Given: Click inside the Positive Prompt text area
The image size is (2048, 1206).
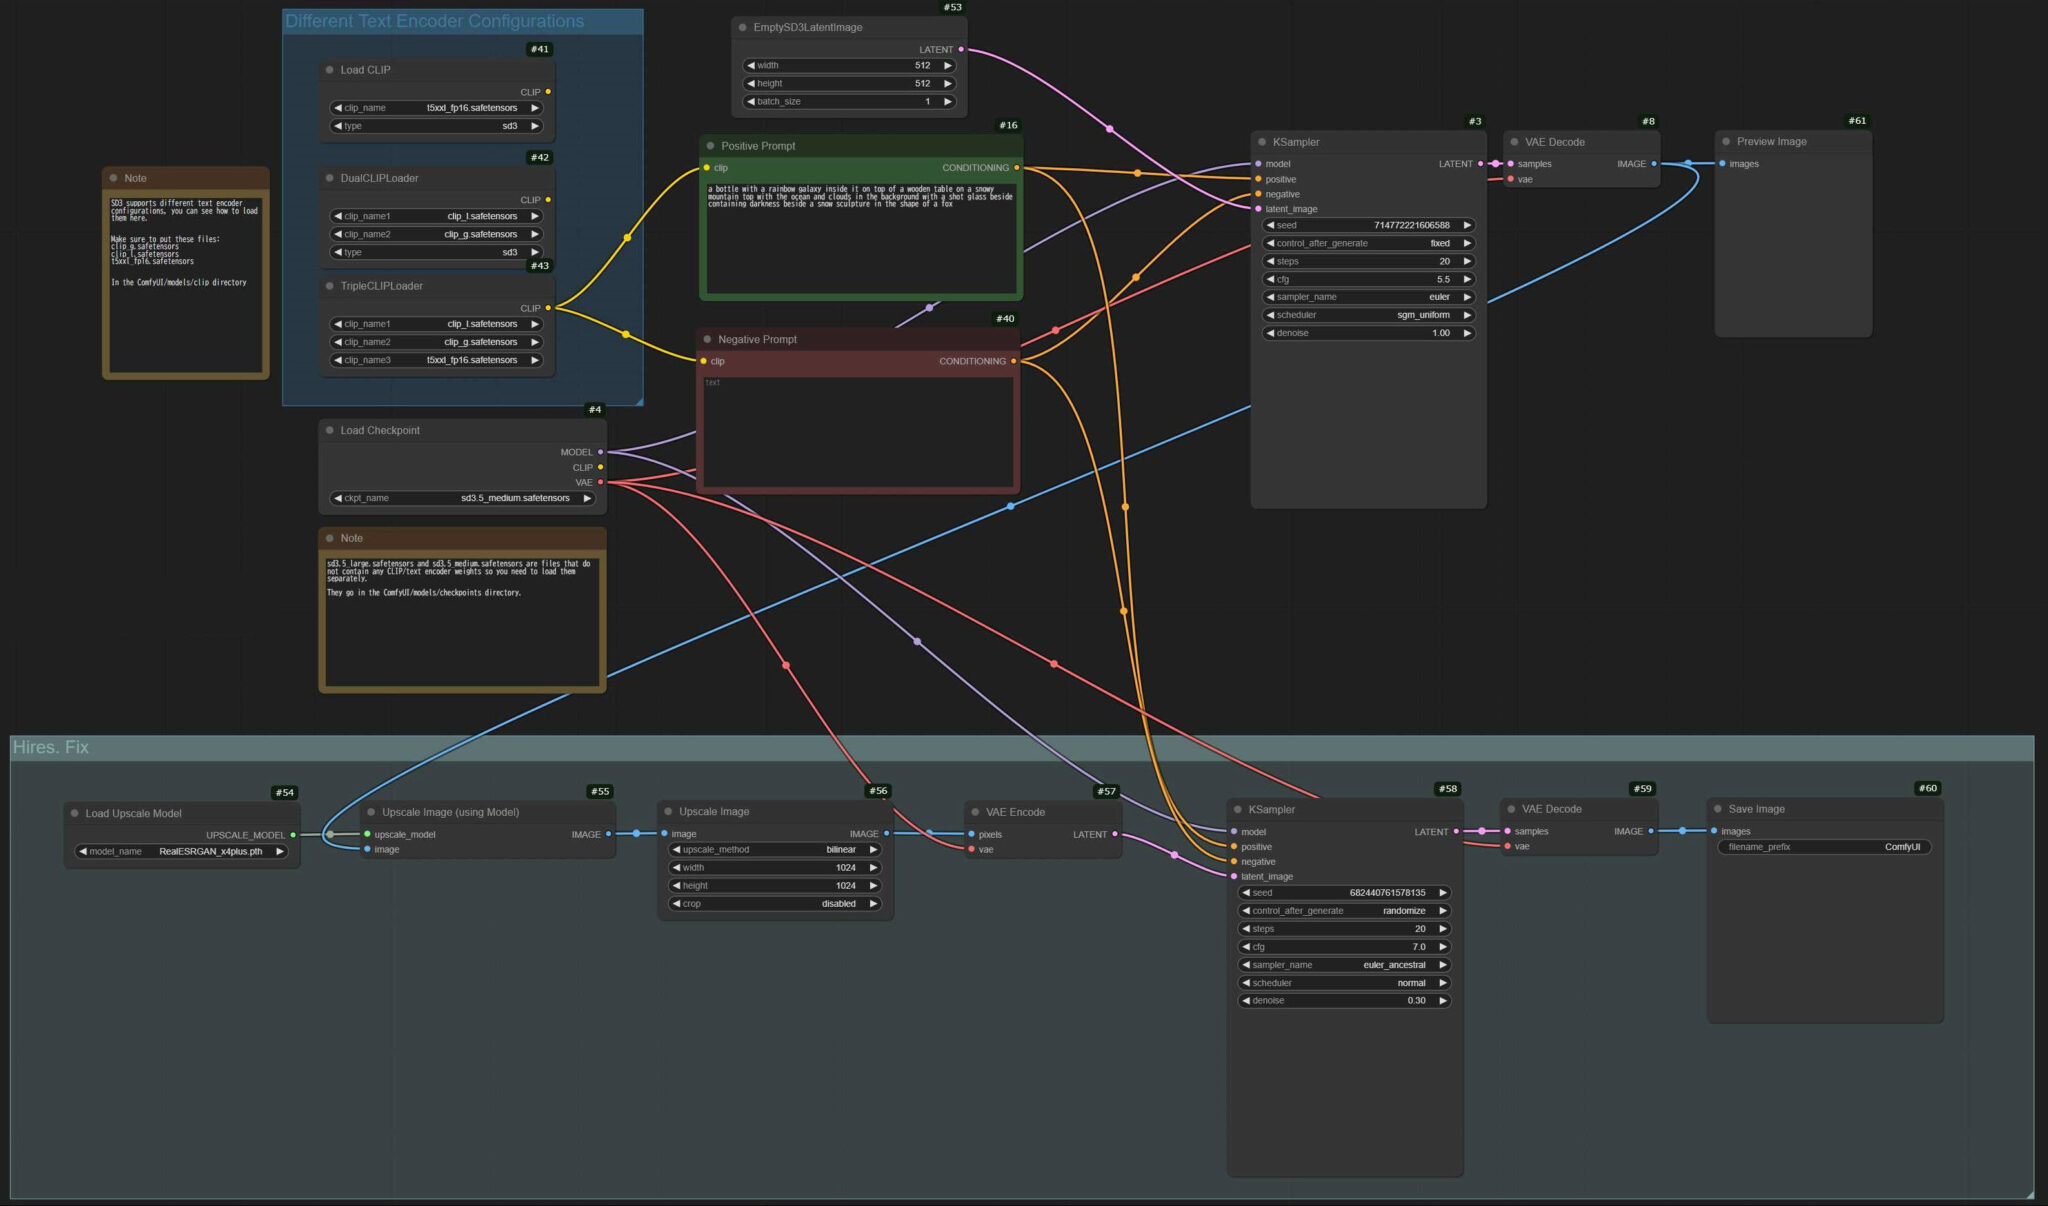Looking at the screenshot, I should [860, 235].
